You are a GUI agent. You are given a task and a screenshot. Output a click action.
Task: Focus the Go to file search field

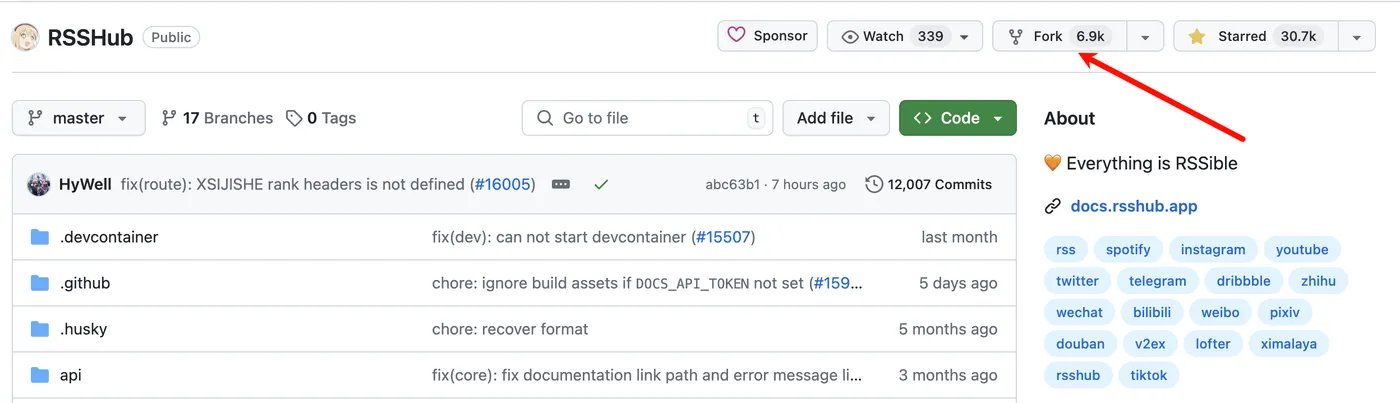click(650, 118)
